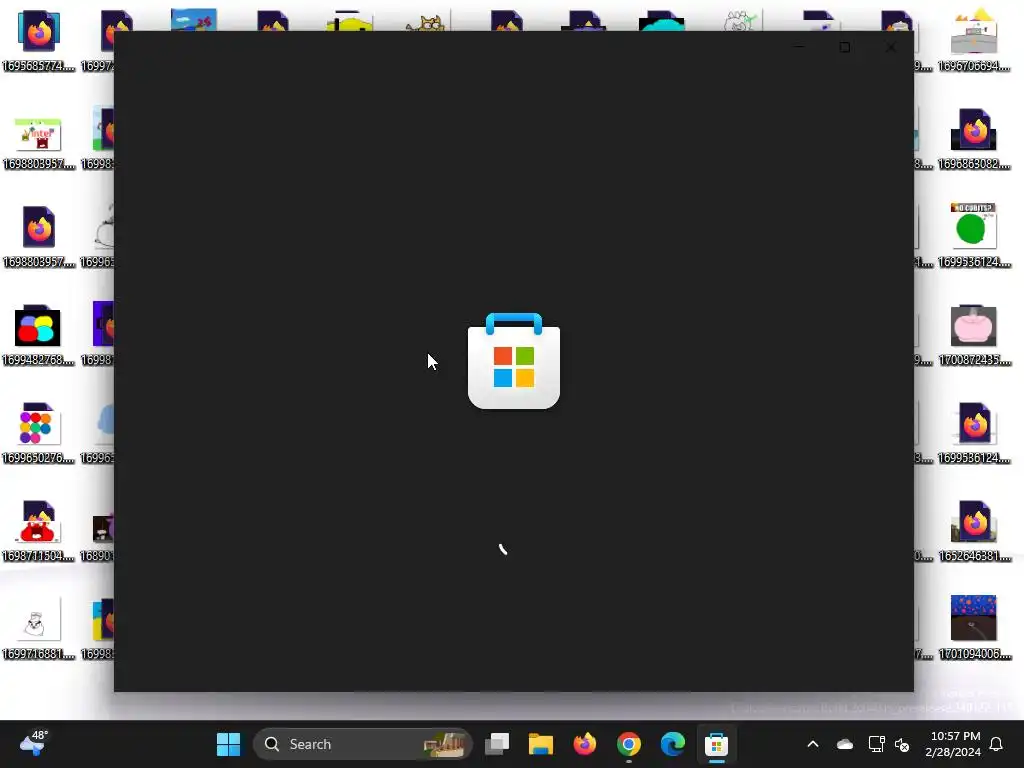The width and height of the screenshot is (1024, 768).
Task: Maximize the Microsoft Store window
Action: pos(844,47)
